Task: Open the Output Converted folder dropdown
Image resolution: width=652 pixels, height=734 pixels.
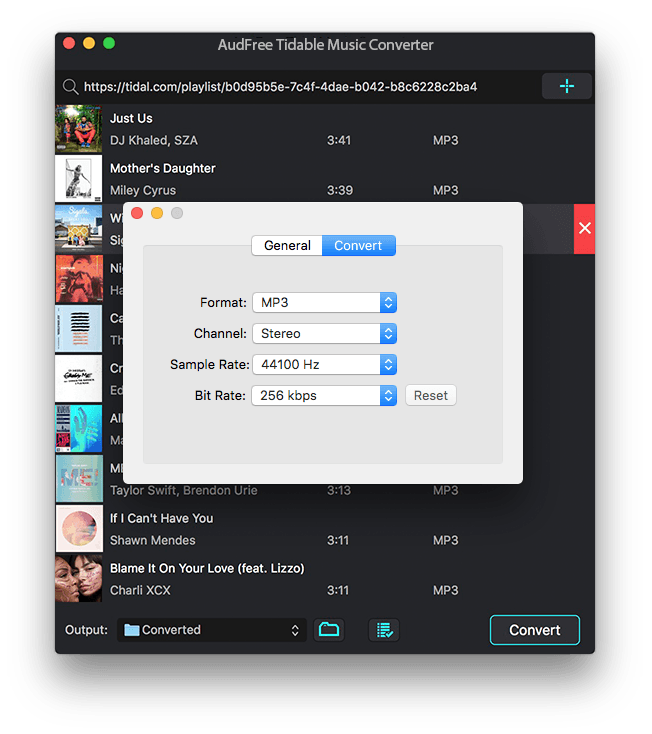Action: click(x=212, y=630)
